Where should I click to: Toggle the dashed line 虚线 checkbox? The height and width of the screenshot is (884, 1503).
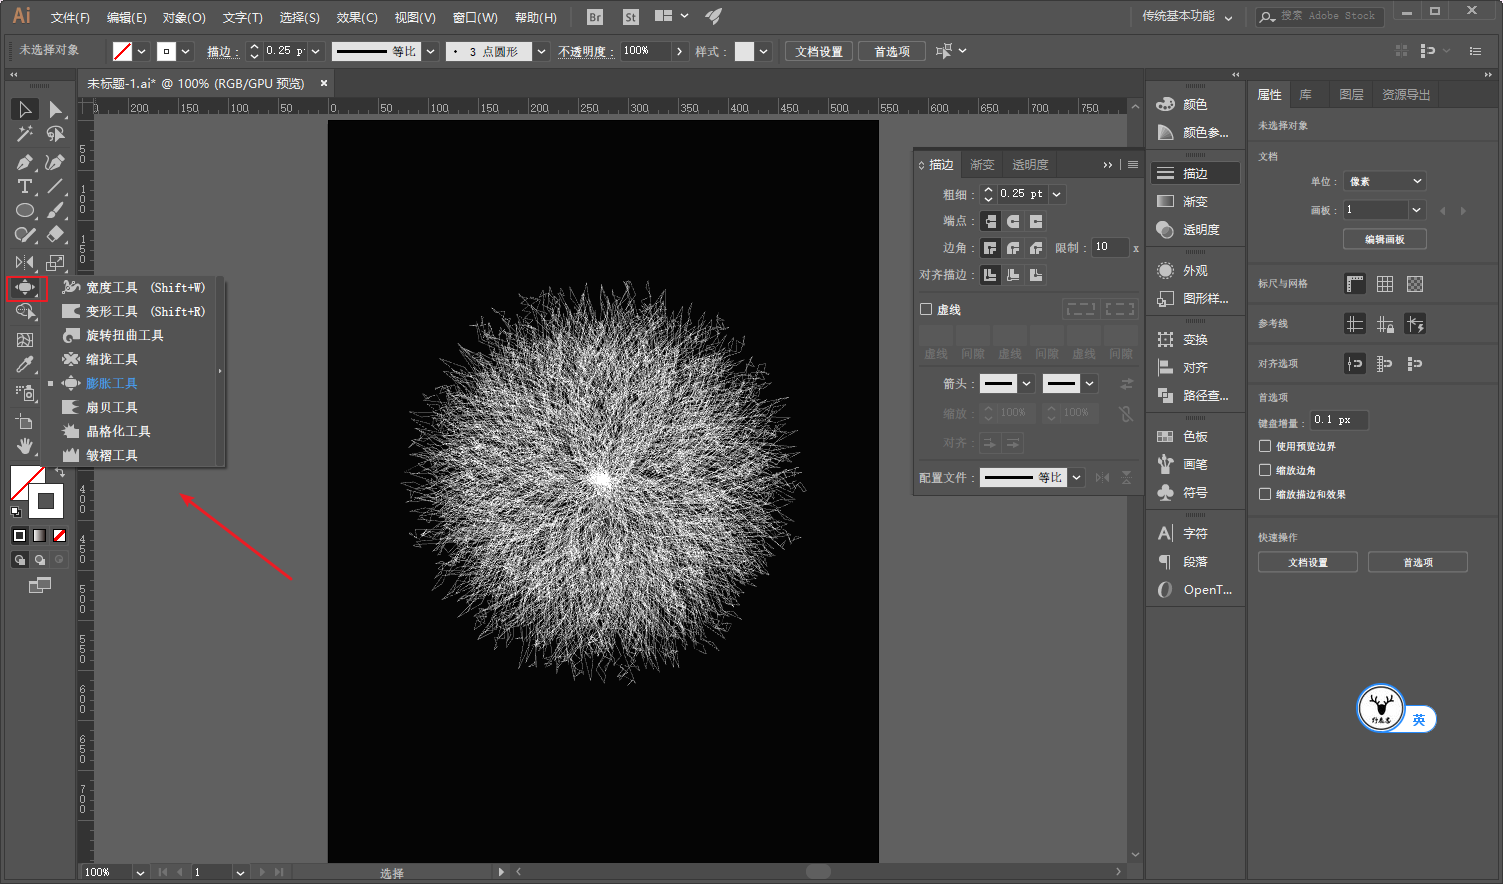[x=926, y=309]
